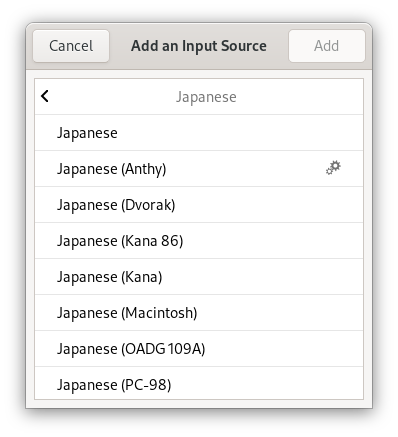Click the Add button in header
The height and width of the screenshot is (437, 398).
pos(327,46)
